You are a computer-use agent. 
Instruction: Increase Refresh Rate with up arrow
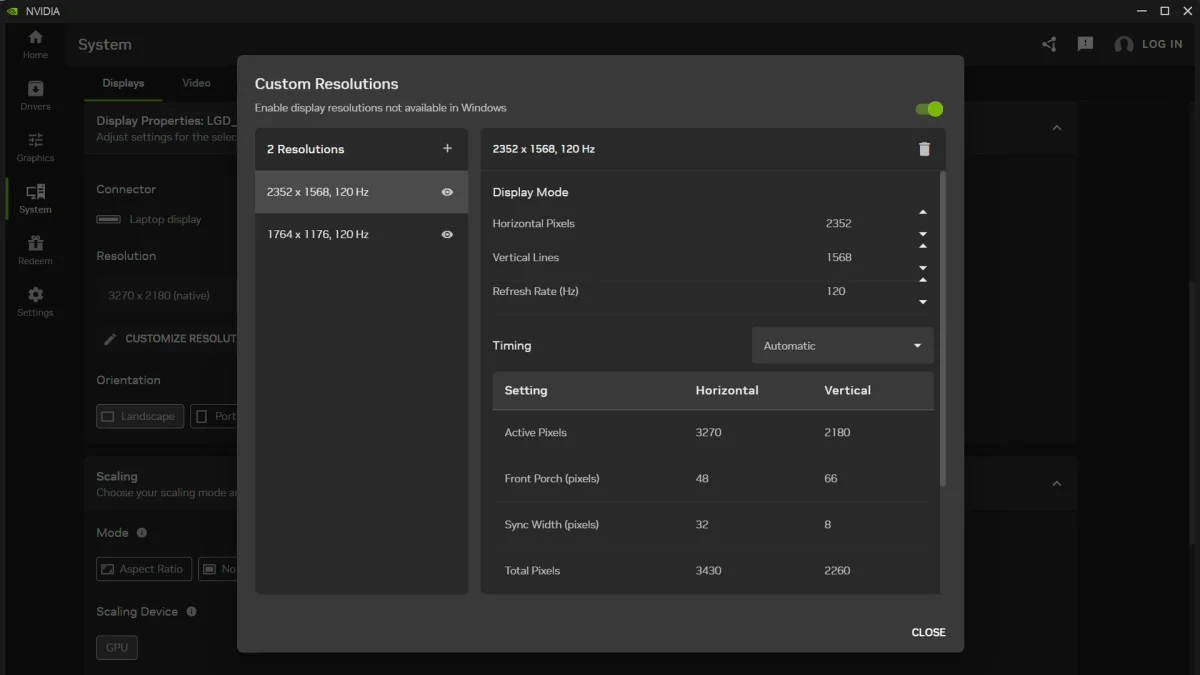[923, 280]
